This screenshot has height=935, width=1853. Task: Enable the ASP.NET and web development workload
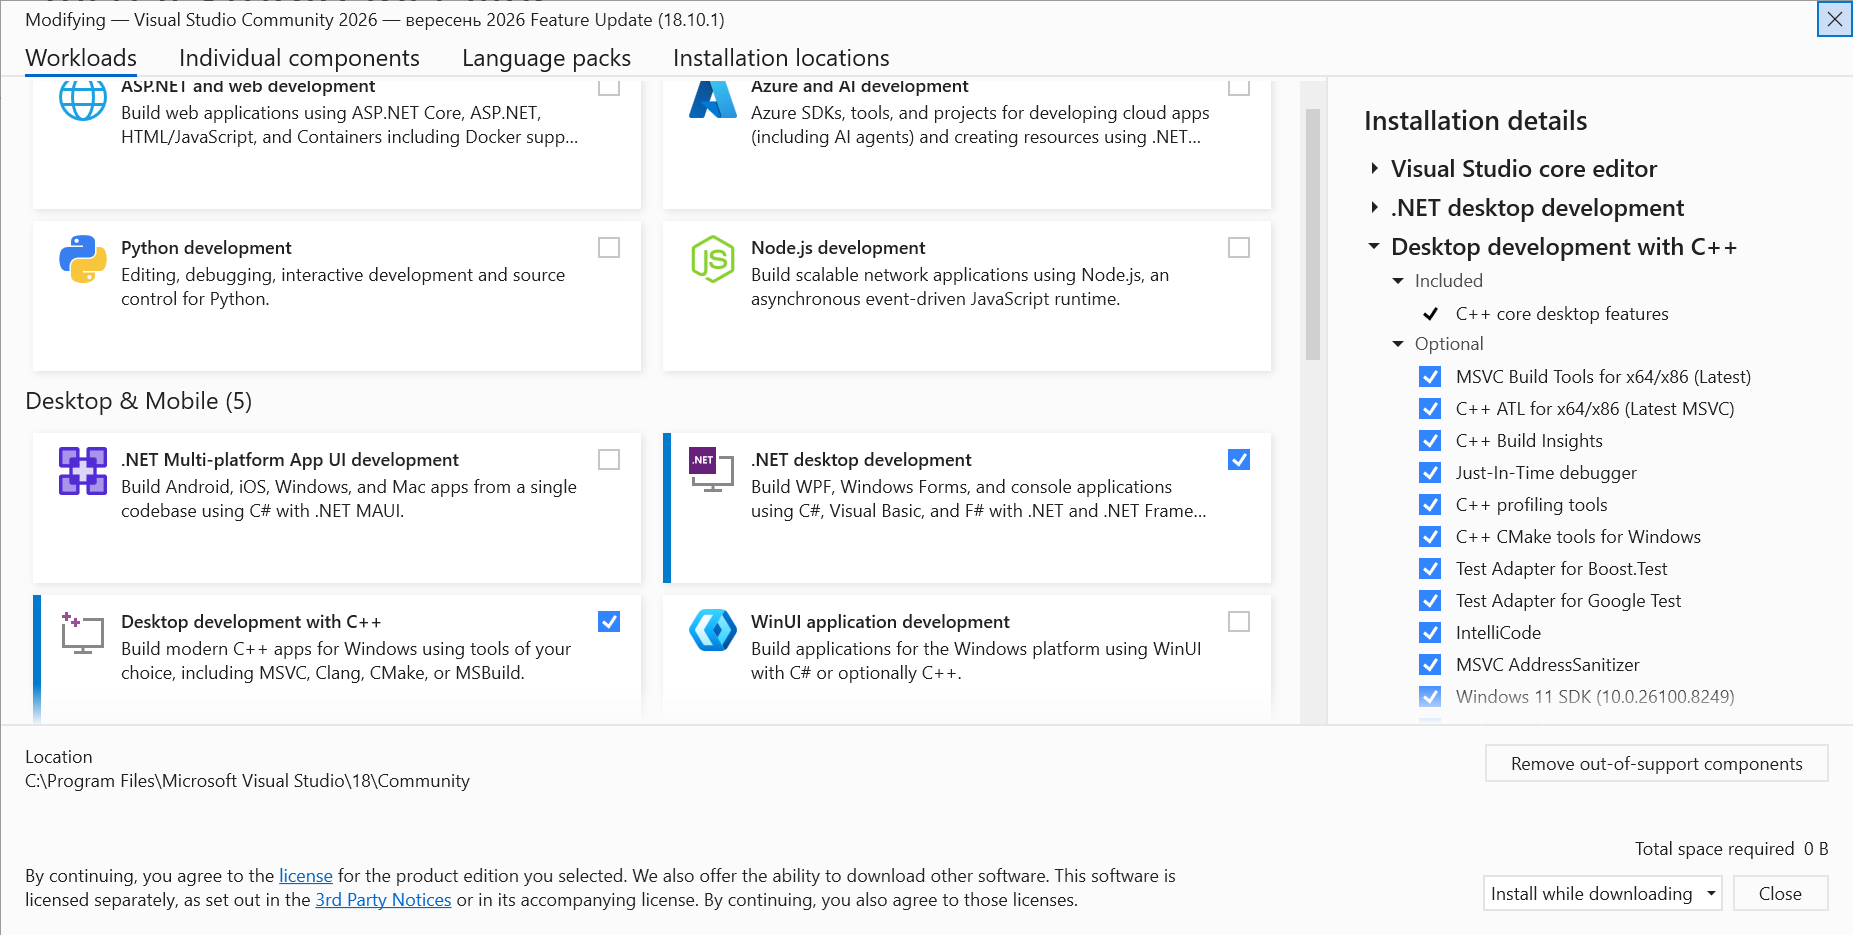point(609,87)
